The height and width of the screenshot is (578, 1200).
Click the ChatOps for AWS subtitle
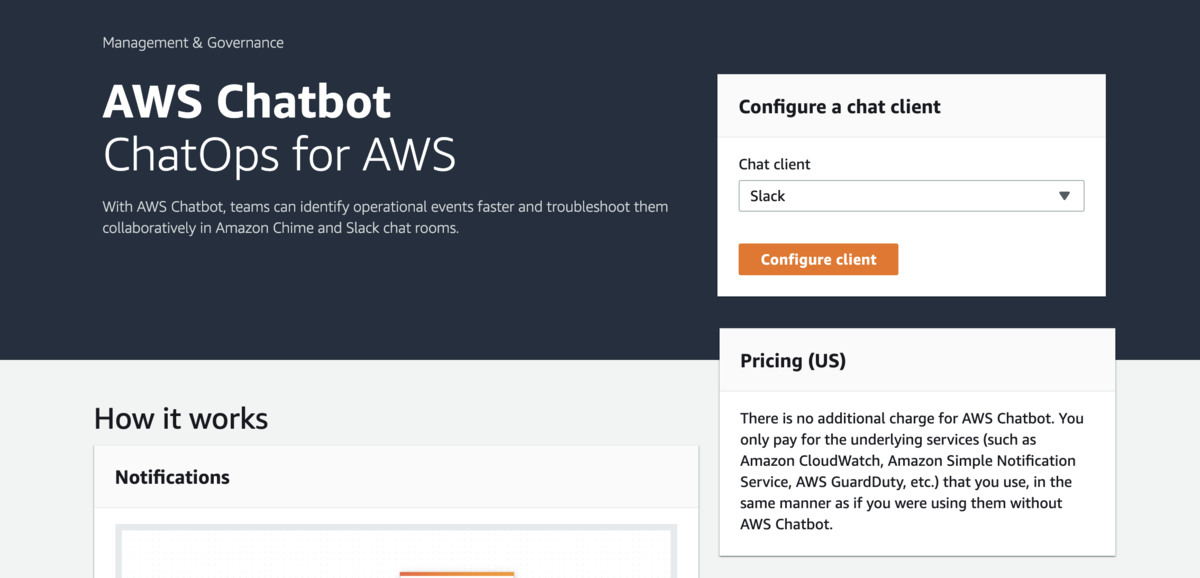[279, 154]
